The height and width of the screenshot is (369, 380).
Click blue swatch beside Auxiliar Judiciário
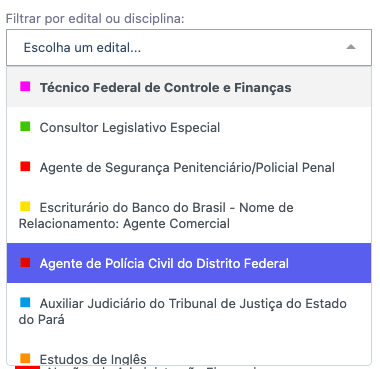25,302
